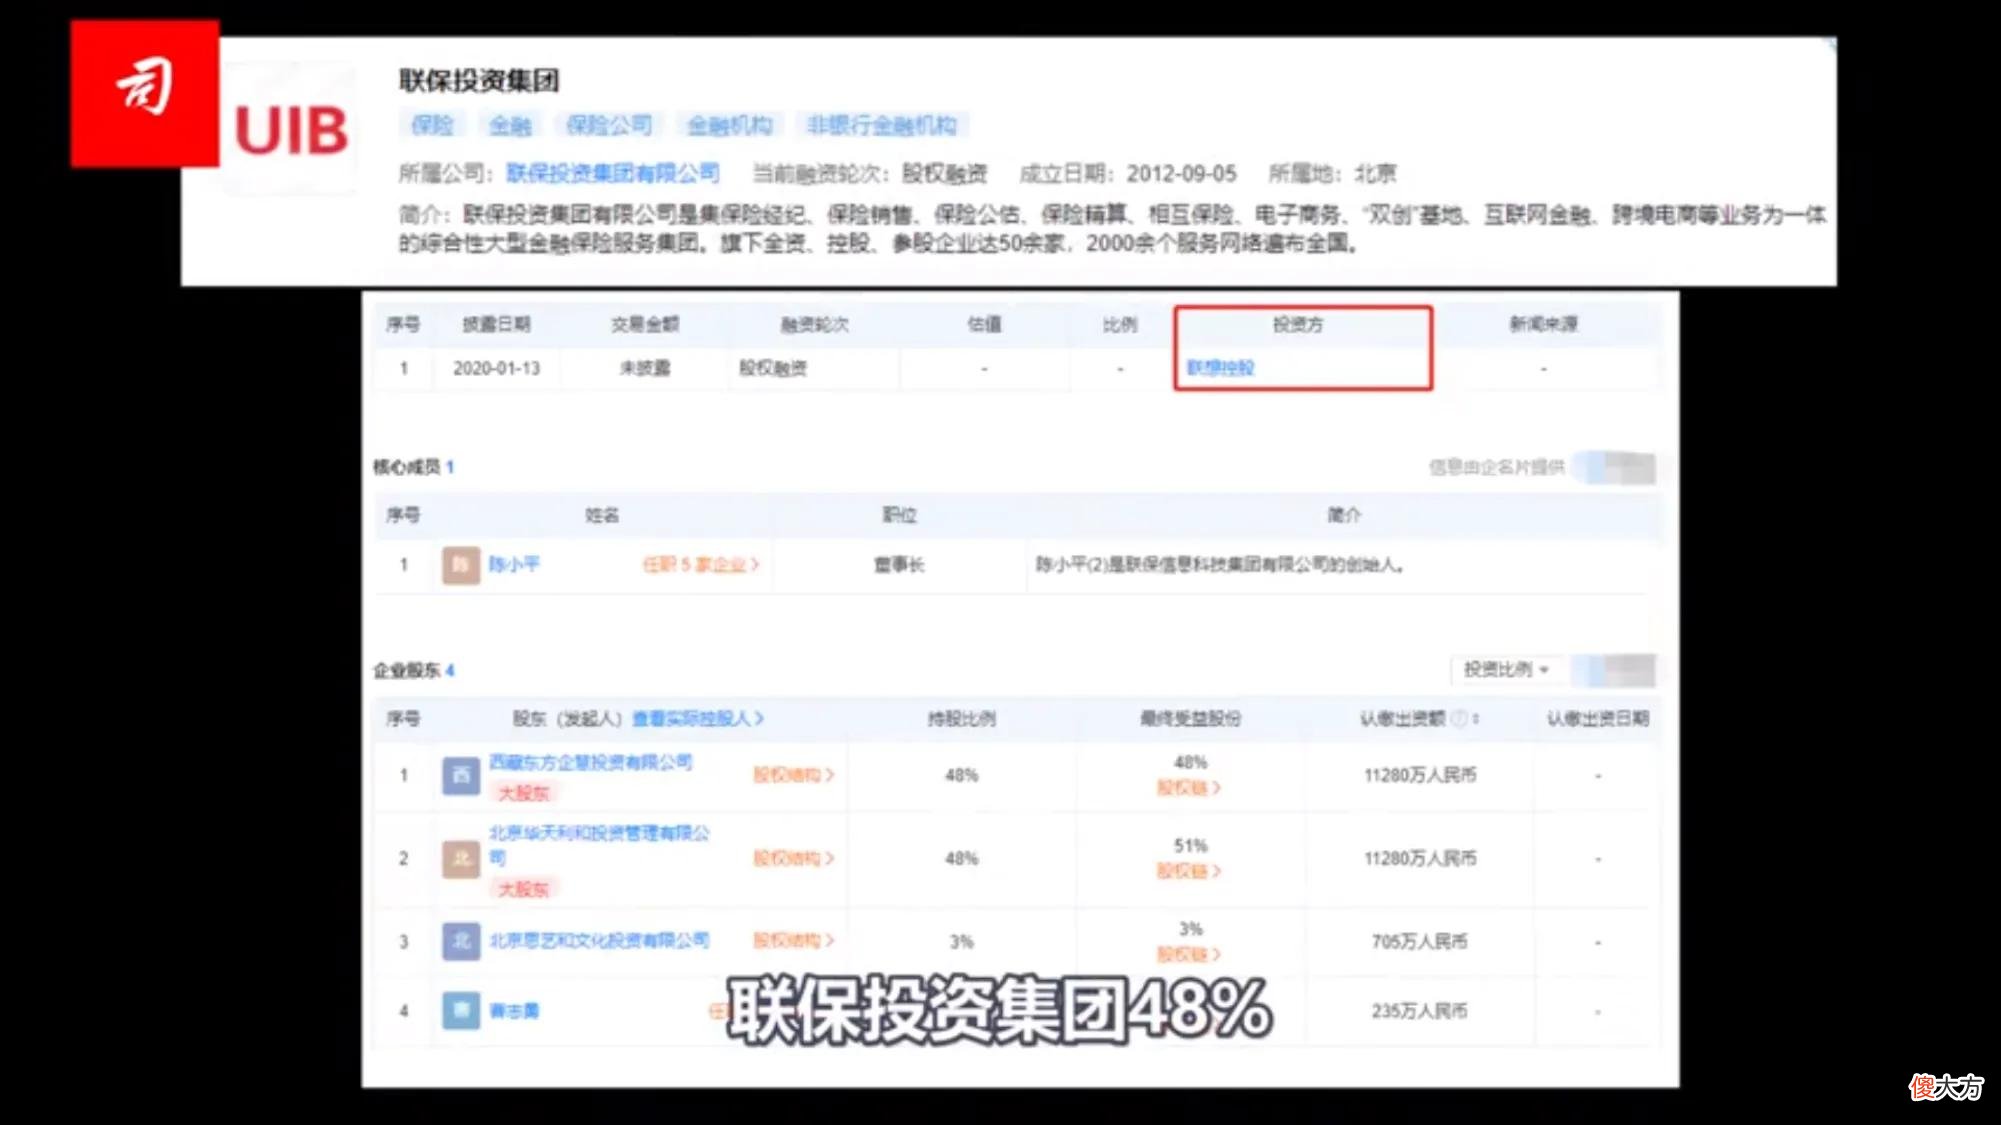This screenshot has width=2001, height=1125.
Task: Select the 保险公司 tag
Action: [x=609, y=125]
